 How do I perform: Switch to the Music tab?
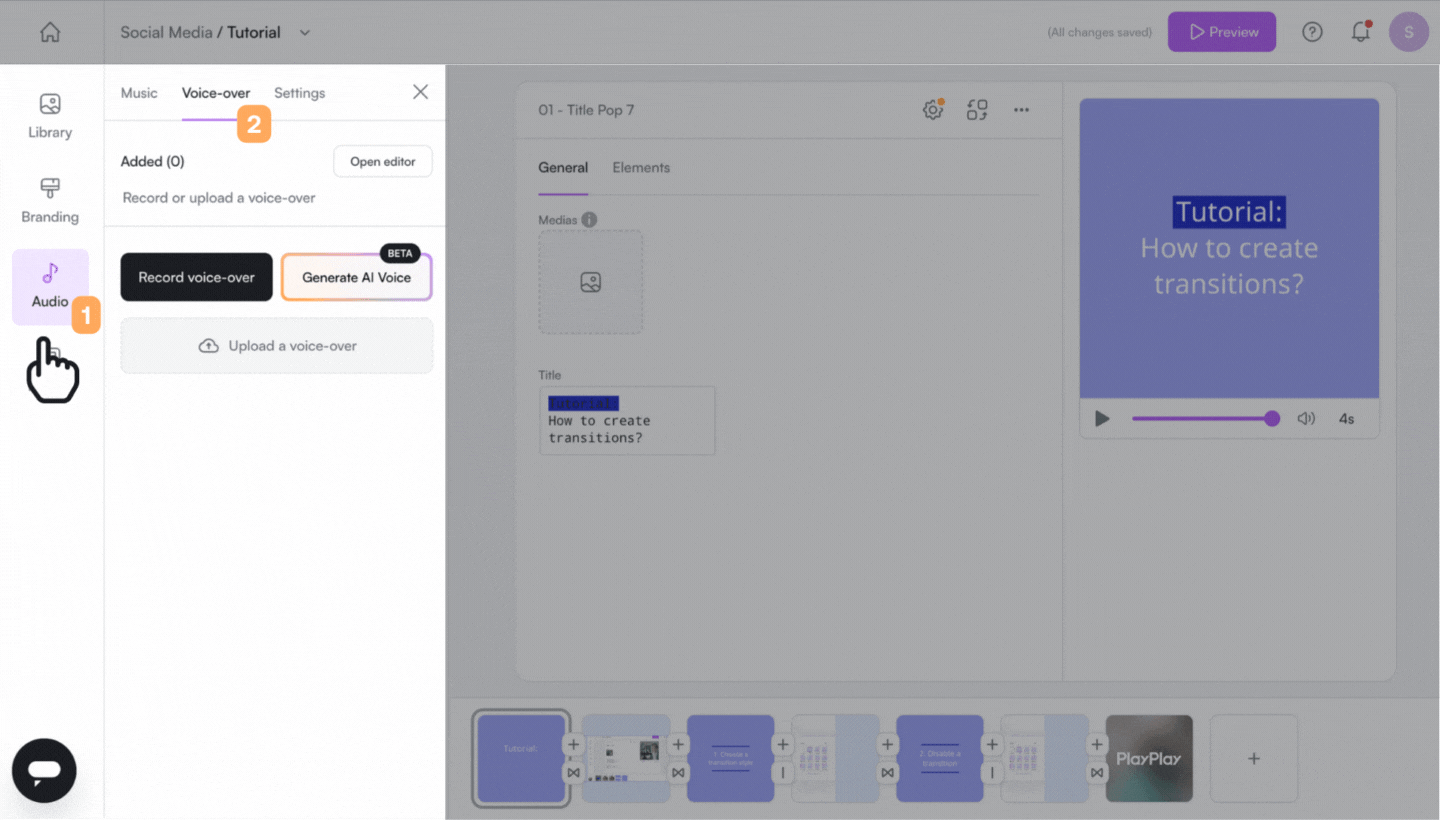139,93
